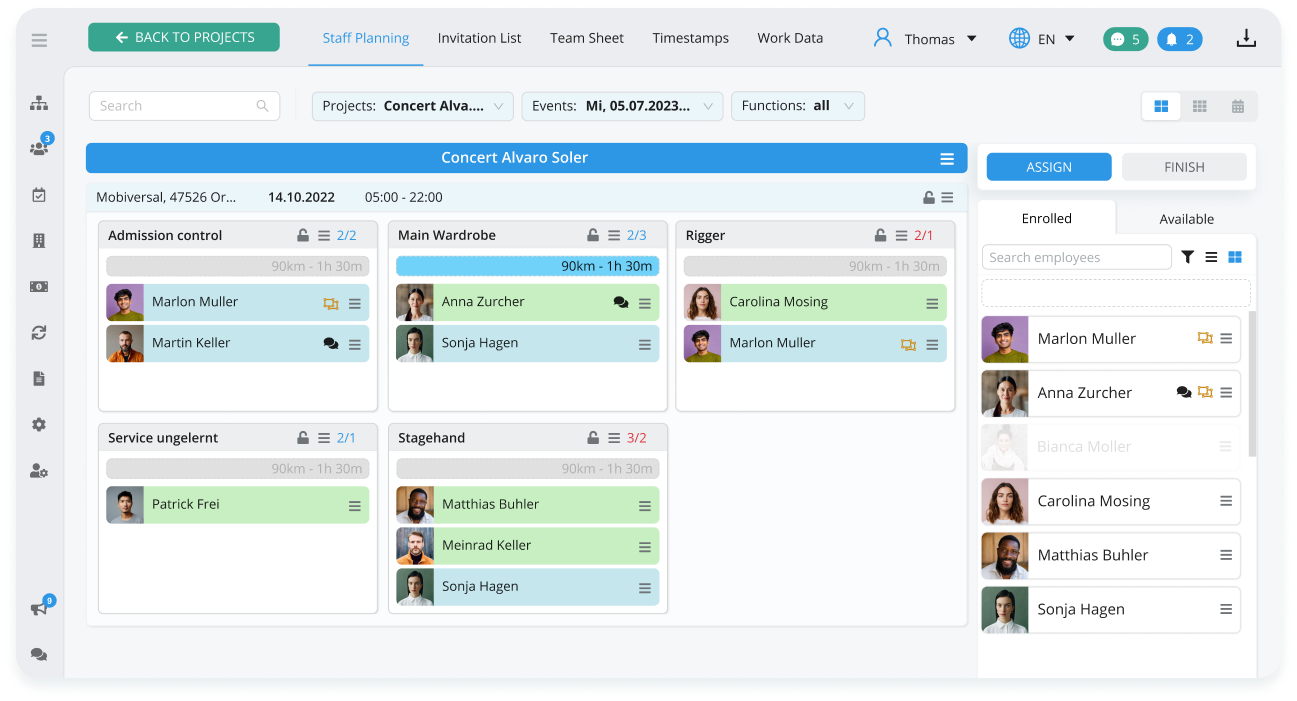1297x701 pixels.
Task: Switch employee panel to grid view
Action: point(1234,257)
